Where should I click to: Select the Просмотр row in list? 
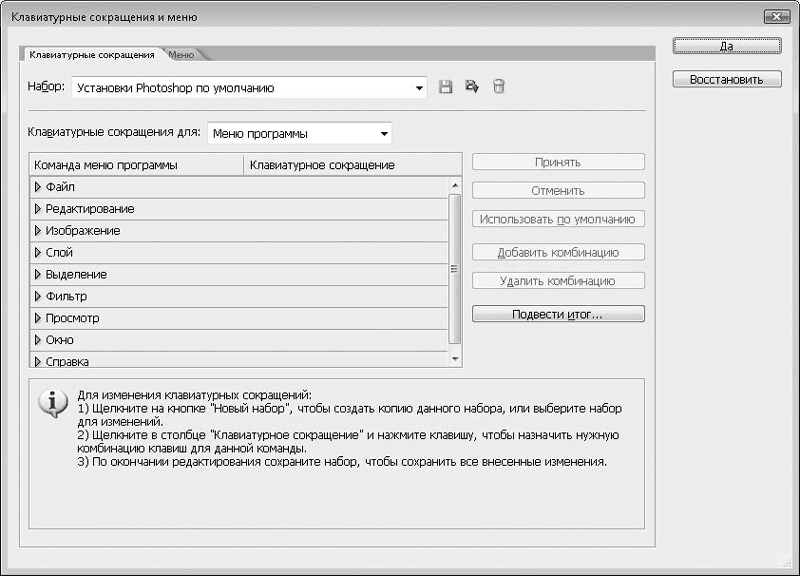point(72,318)
